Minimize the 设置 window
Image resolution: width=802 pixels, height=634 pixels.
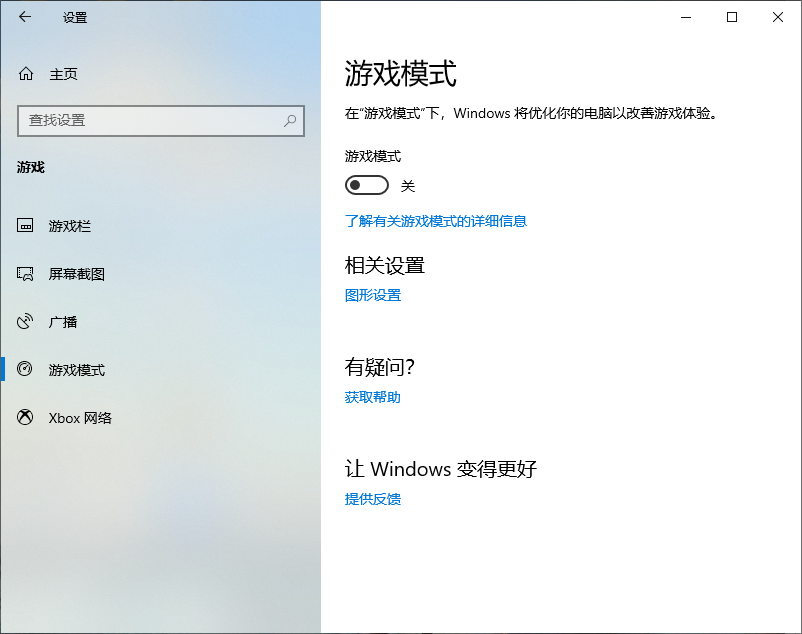pos(686,17)
